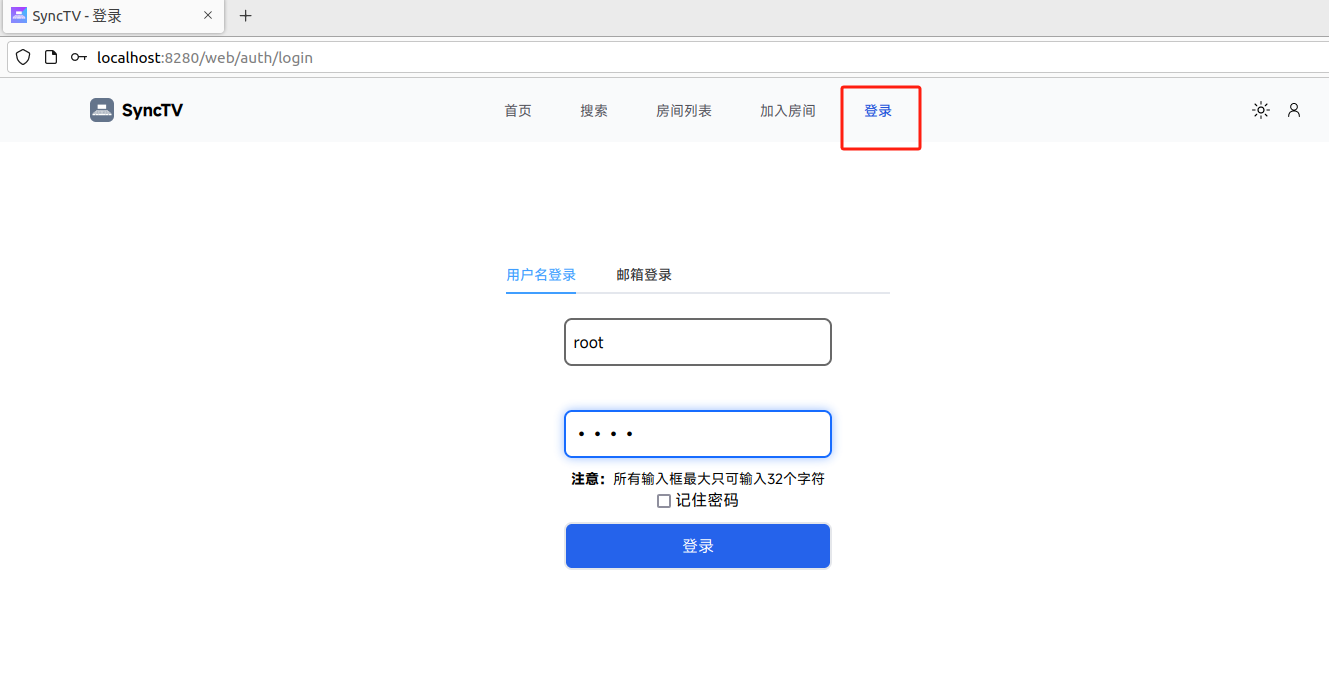The width and height of the screenshot is (1329, 700).
Task: Toggle the light/dark theme sun icon
Action: pos(1261,110)
